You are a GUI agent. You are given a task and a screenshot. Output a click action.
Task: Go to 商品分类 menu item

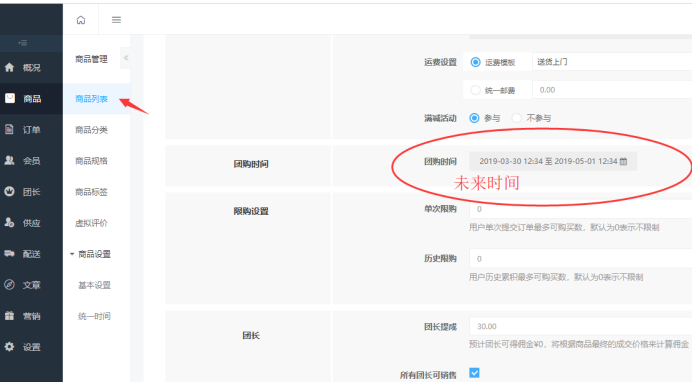coord(91,130)
